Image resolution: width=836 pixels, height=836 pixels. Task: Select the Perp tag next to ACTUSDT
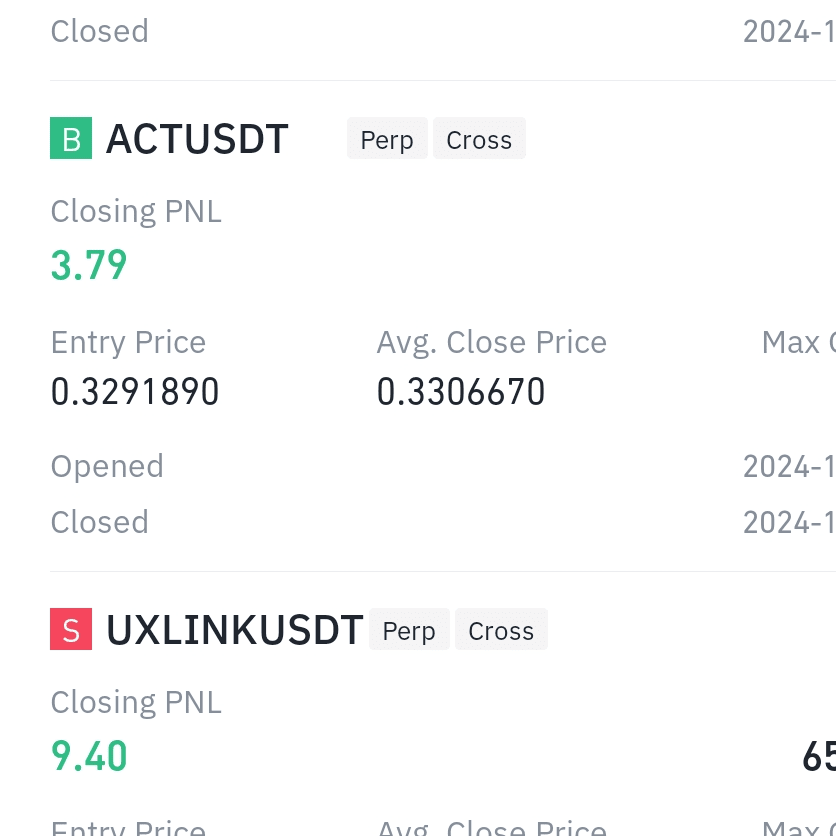tap(387, 139)
